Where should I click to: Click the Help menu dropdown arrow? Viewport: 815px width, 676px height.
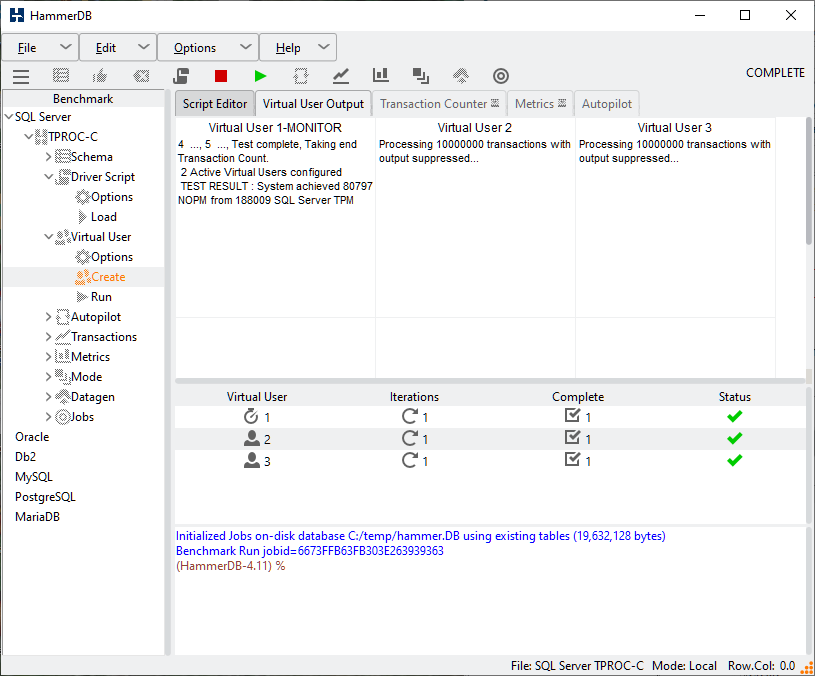pyautogui.click(x=323, y=47)
